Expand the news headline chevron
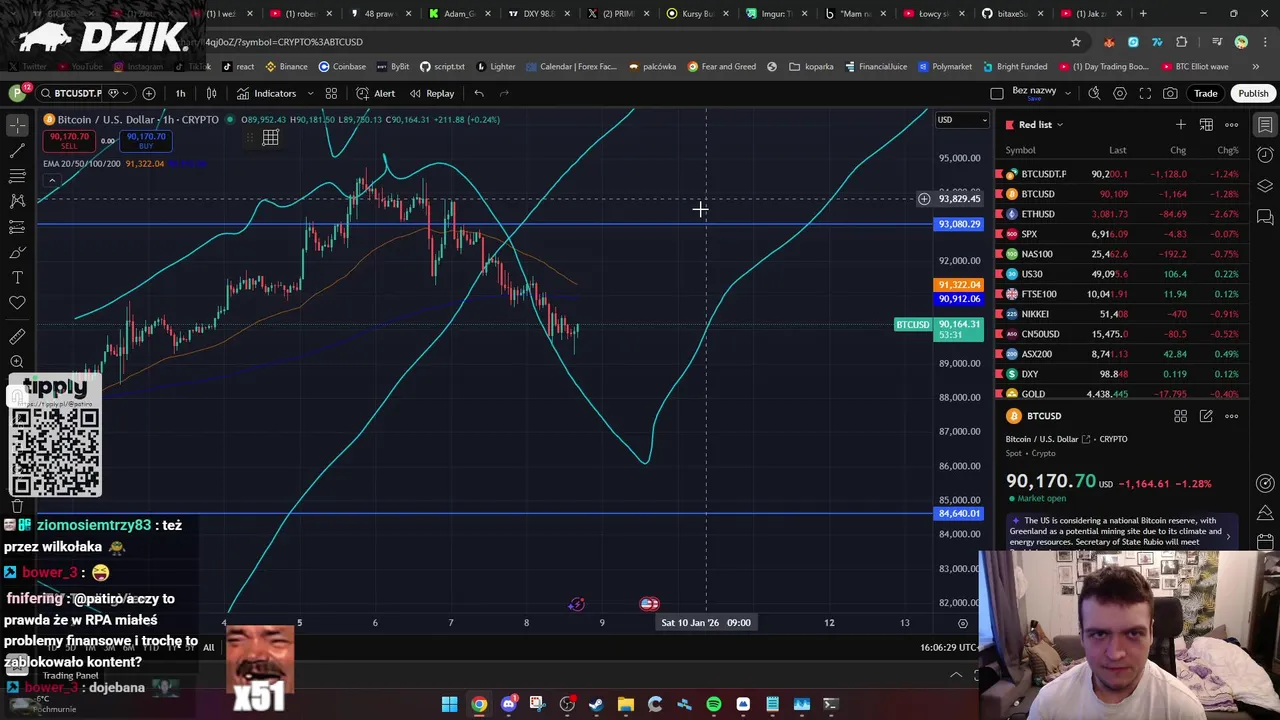The height and width of the screenshot is (720, 1280). coord(1229,536)
